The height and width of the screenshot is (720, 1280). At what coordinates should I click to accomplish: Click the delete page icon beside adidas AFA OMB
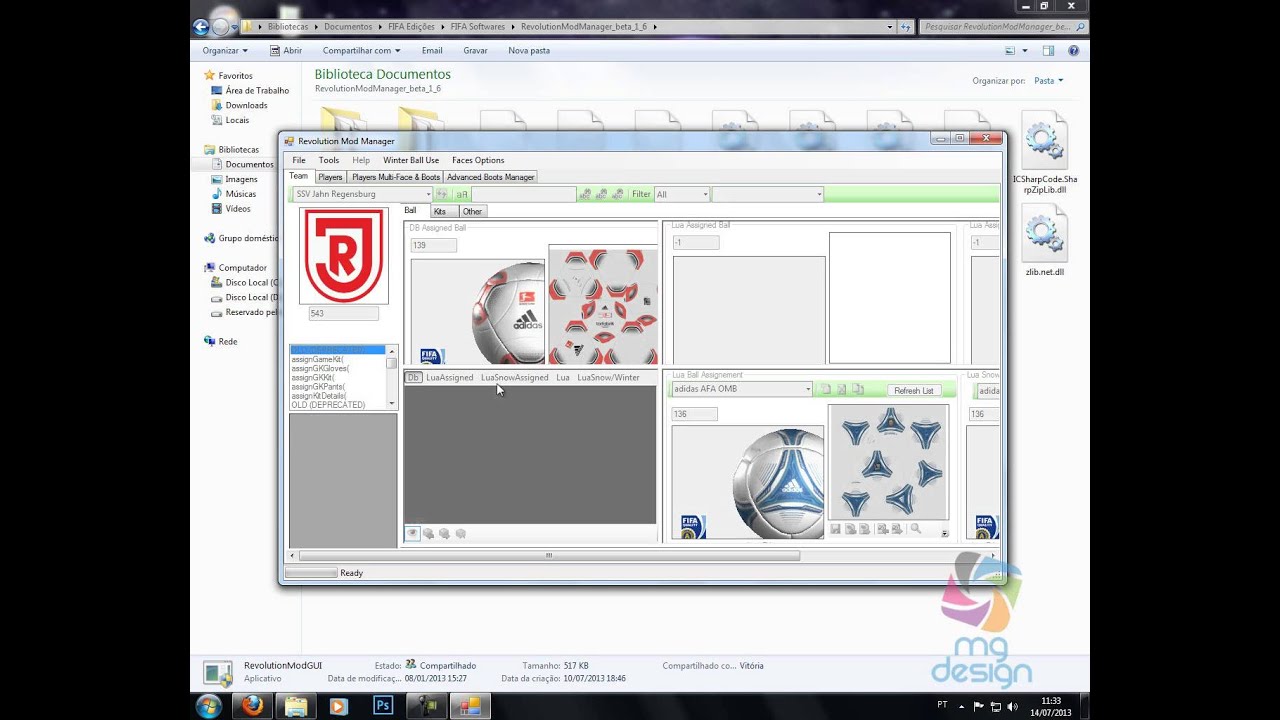pos(842,389)
